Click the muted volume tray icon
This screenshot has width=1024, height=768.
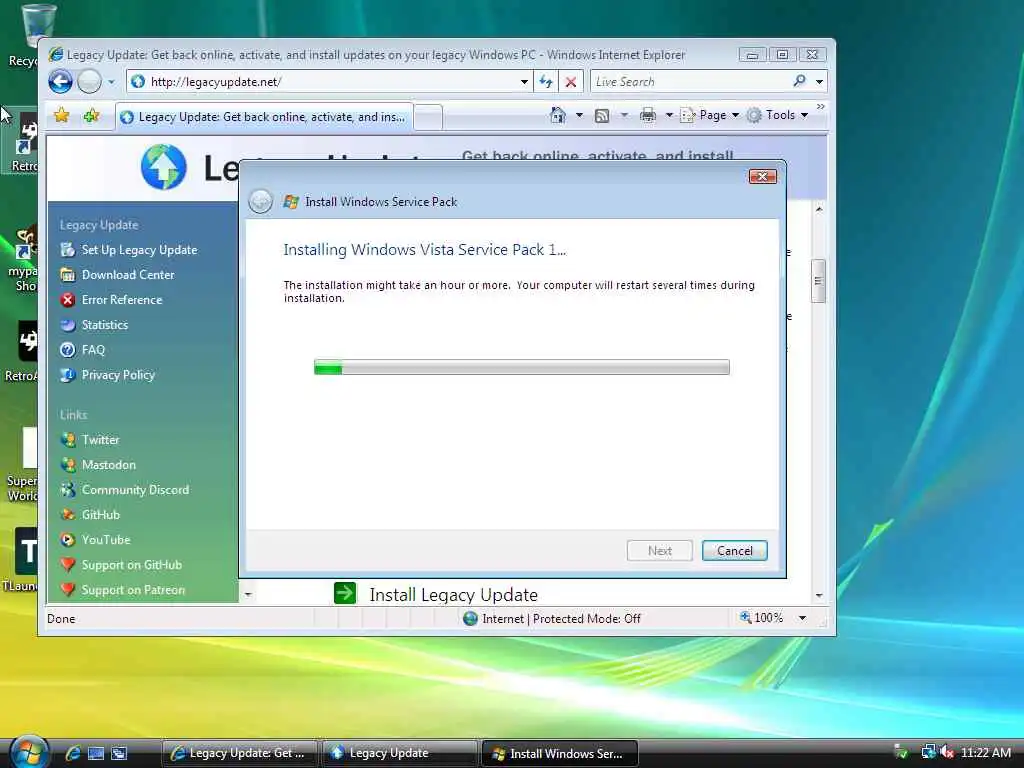[x=946, y=752]
